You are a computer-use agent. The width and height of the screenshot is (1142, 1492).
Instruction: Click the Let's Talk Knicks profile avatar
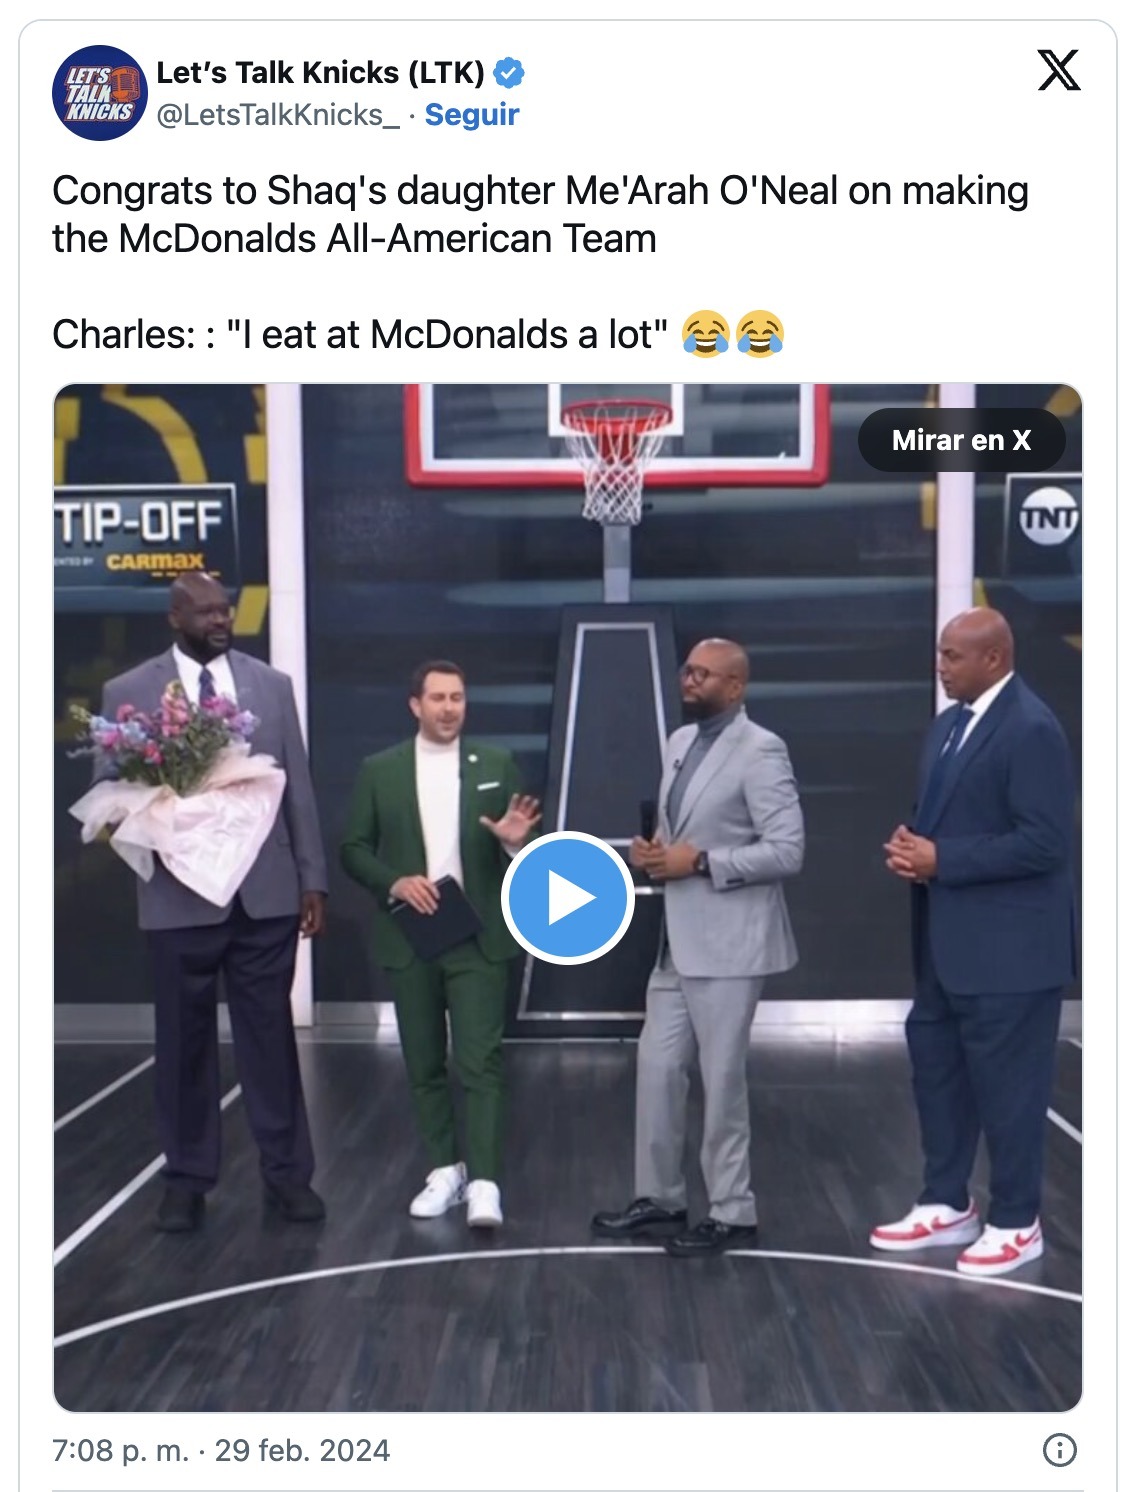100,93
